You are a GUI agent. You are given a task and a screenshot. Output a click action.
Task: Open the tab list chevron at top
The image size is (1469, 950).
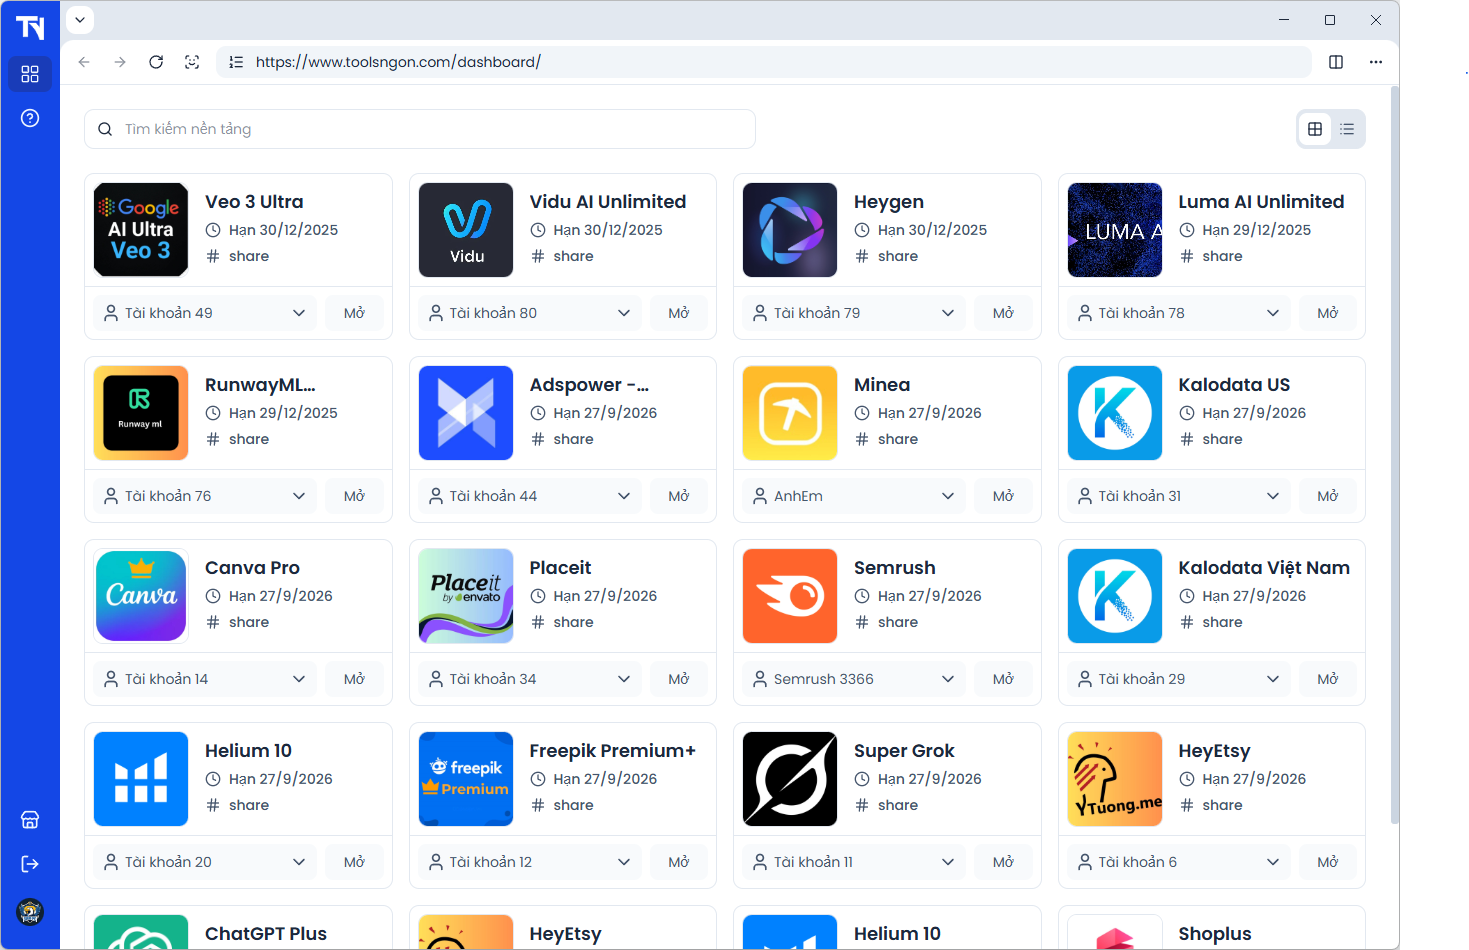pos(80,20)
